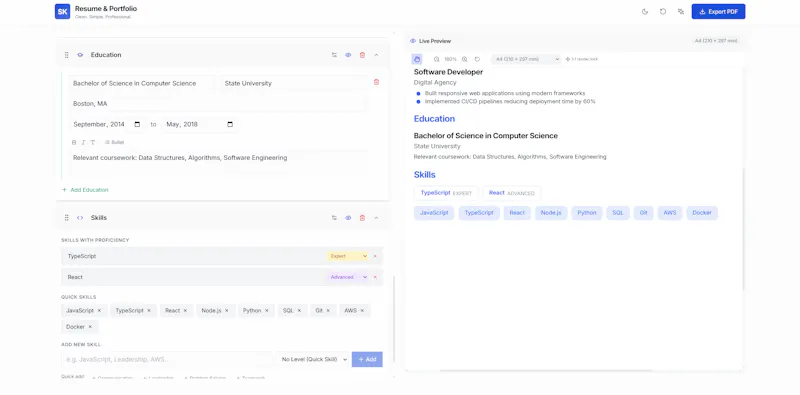Click the degree field Bachelor of Science
The height and width of the screenshot is (395, 800).
click(x=141, y=83)
